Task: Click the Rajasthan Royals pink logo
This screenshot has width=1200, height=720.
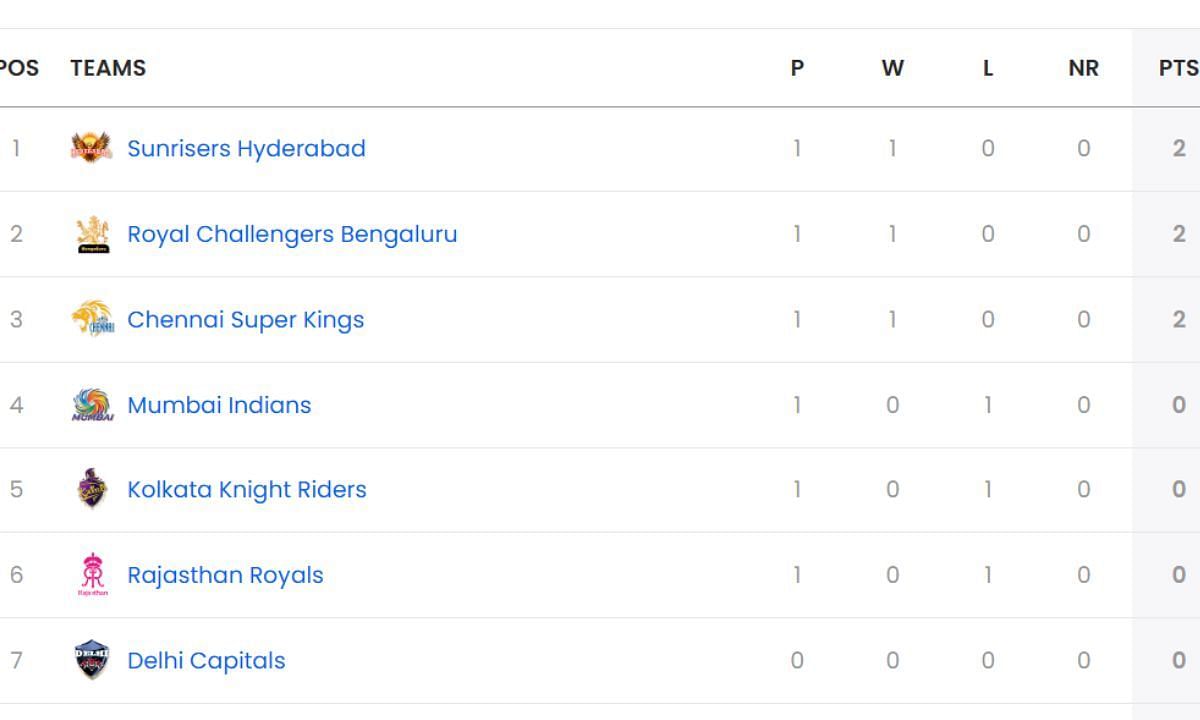Action: click(x=92, y=575)
